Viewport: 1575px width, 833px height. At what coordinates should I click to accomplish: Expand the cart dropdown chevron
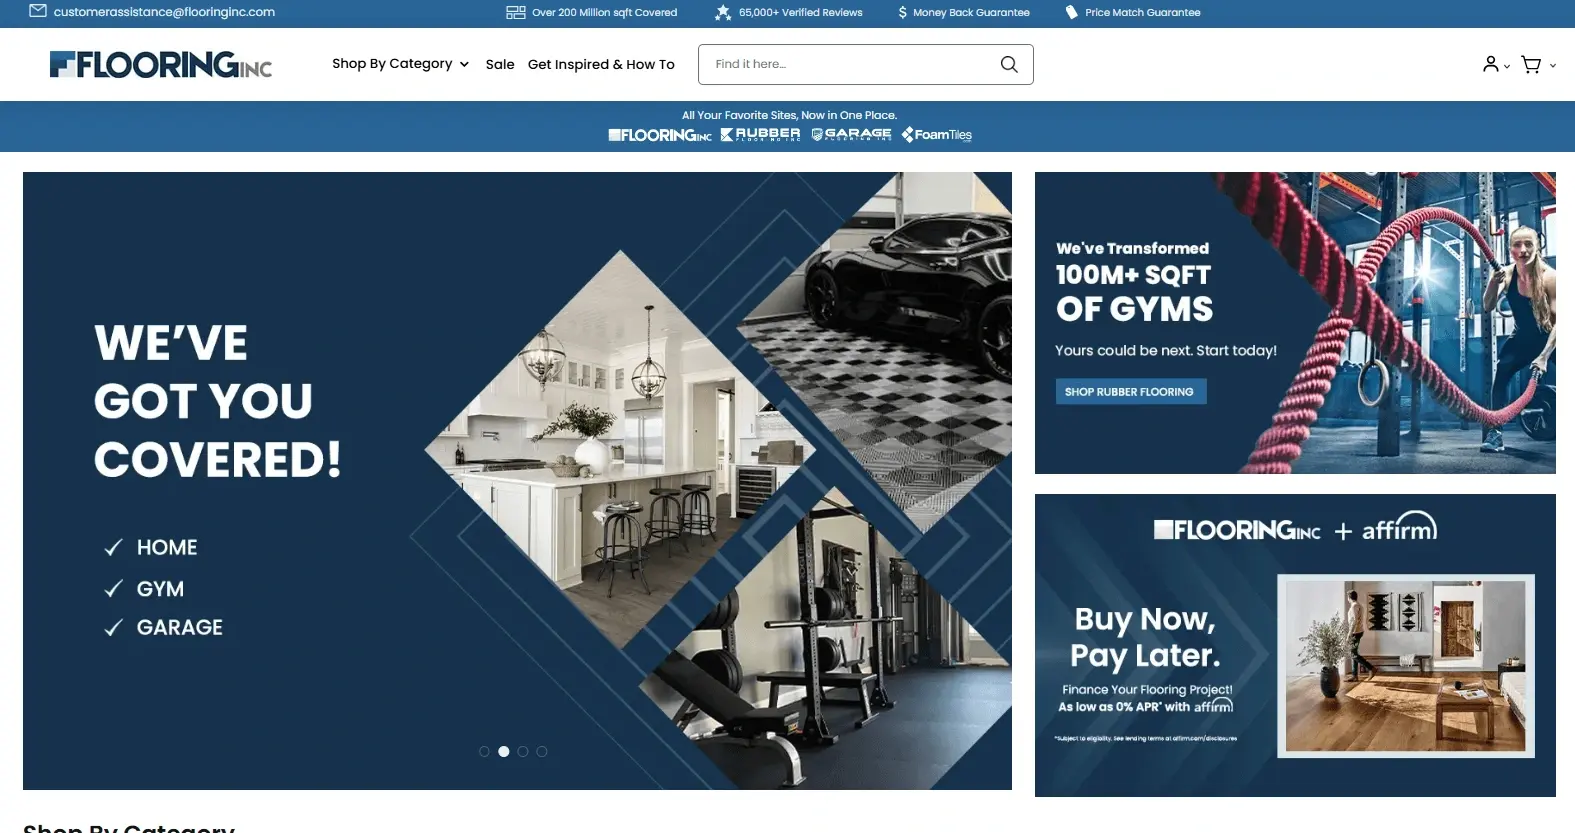(1552, 66)
